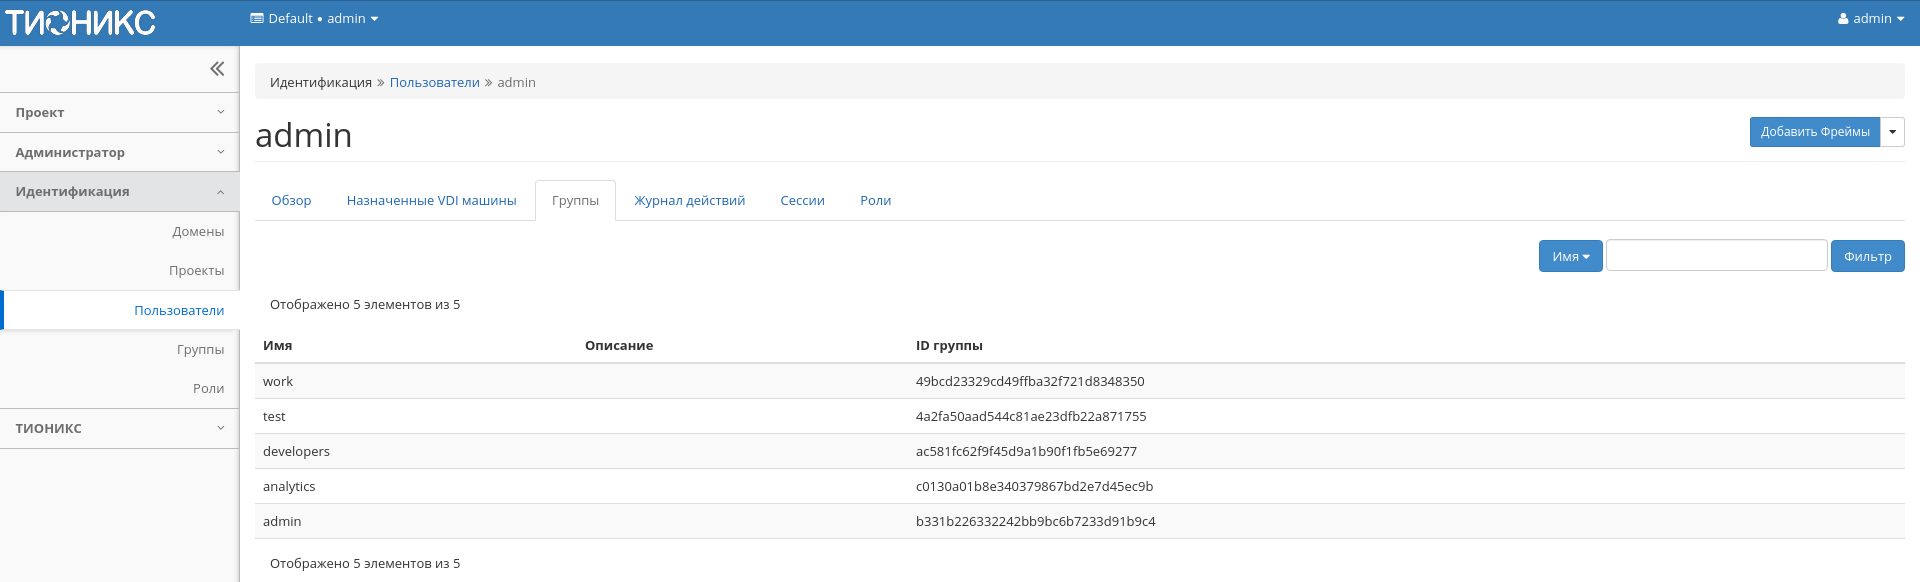Expand the ТИОНИКС sidebar section
The height and width of the screenshot is (582, 1920).
pos(119,428)
